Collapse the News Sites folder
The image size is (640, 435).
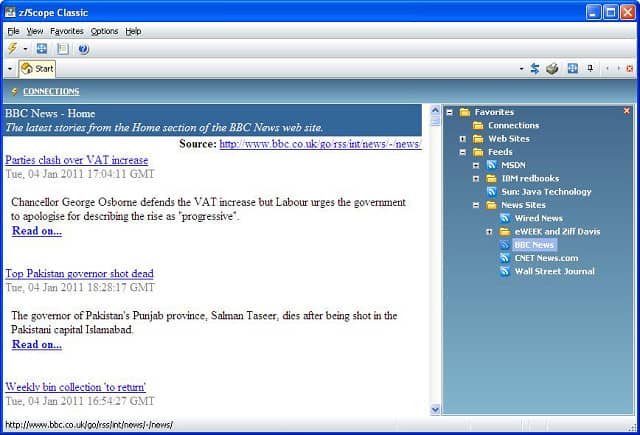pyautogui.click(x=476, y=205)
